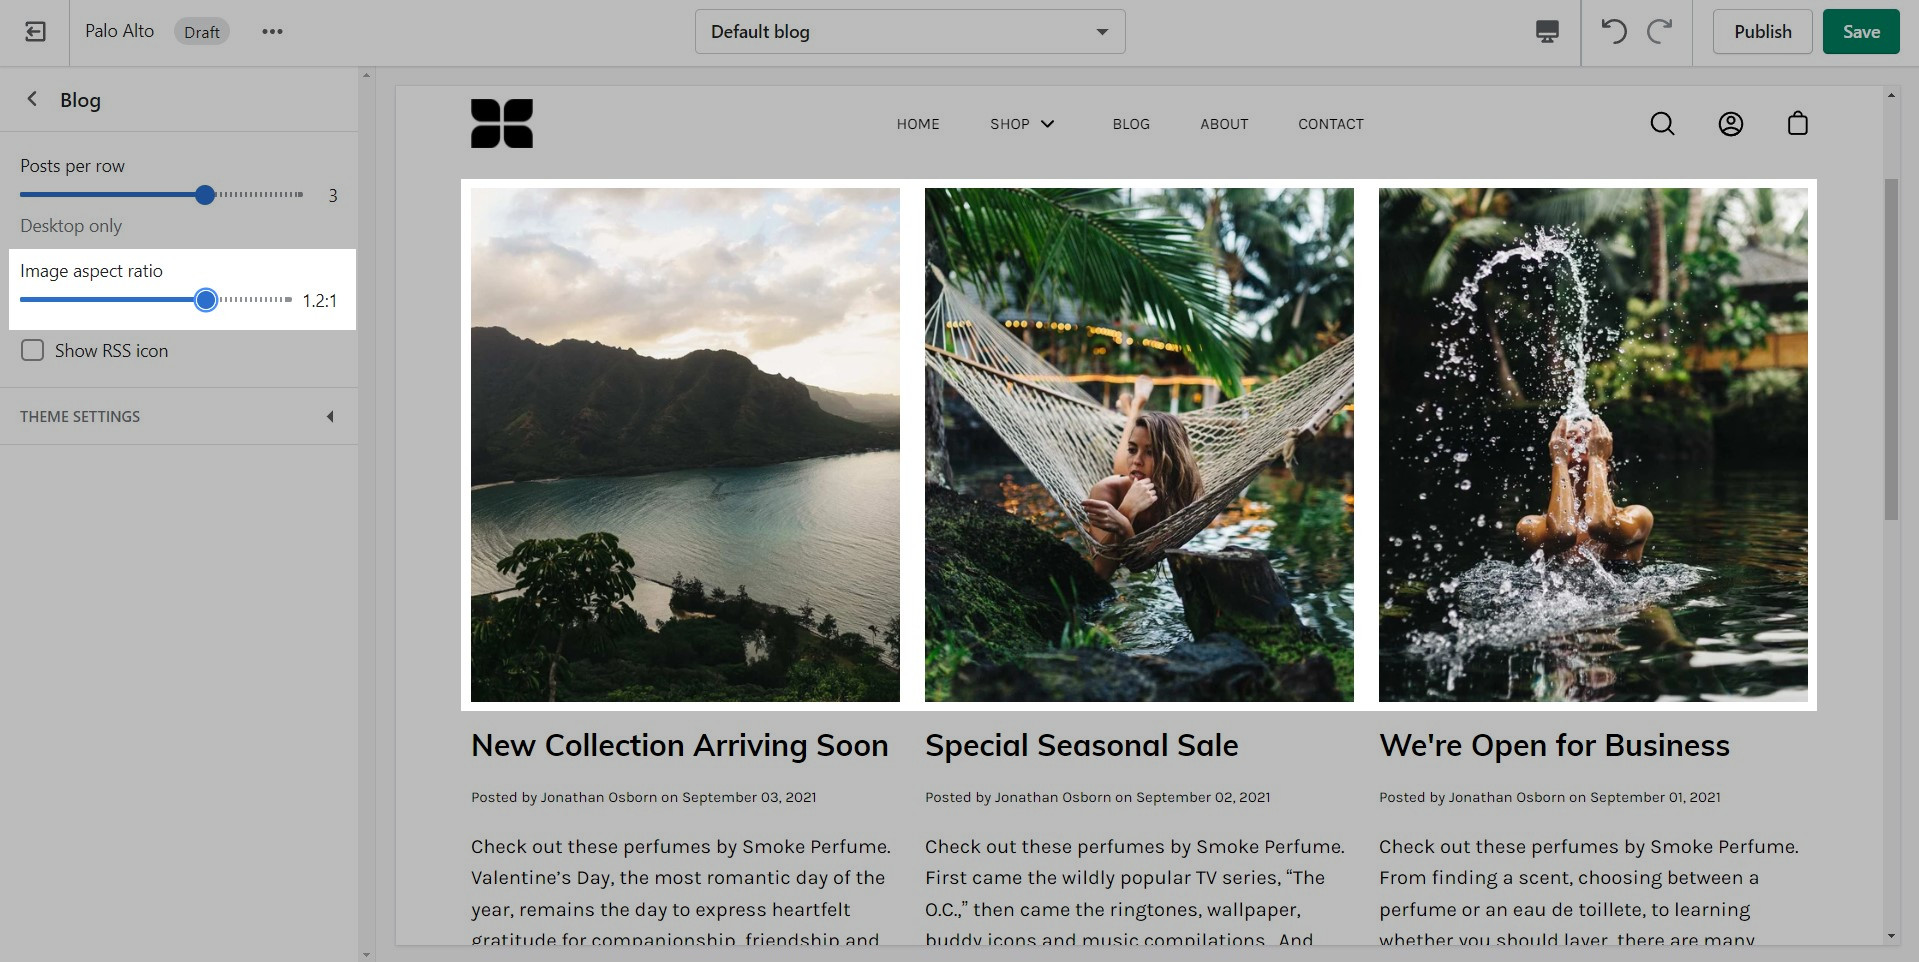Go to the ABOUT navigation page
Viewport: 1919px width, 962px height.
pos(1224,124)
